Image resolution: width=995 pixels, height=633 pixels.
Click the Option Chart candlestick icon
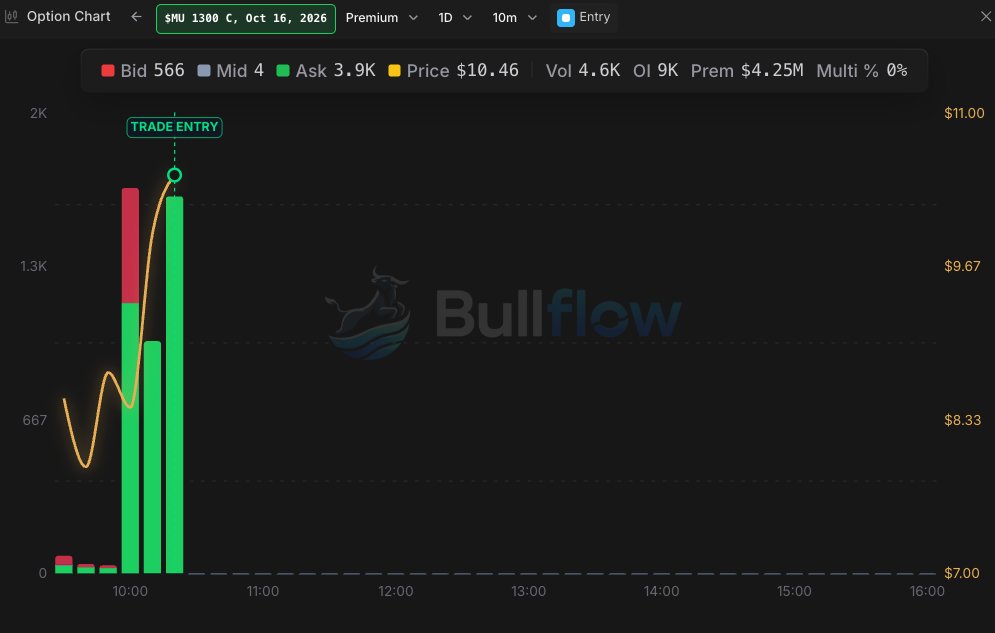point(11,16)
